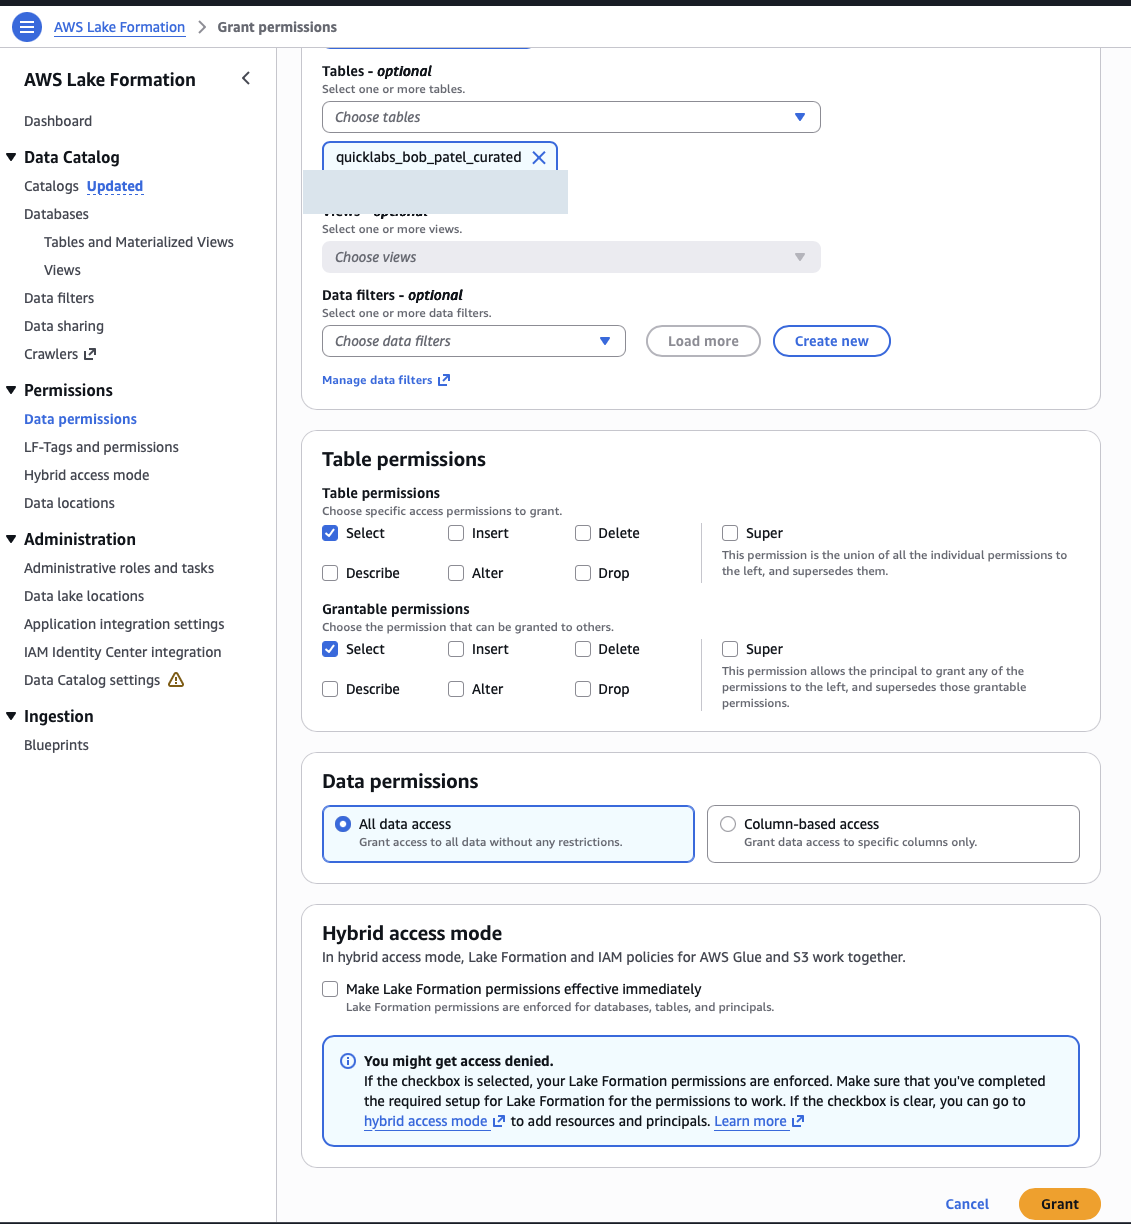The width and height of the screenshot is (1131, 1224).
Task: Go to Dashboard in the sidebar
Action: click(58, 121)
